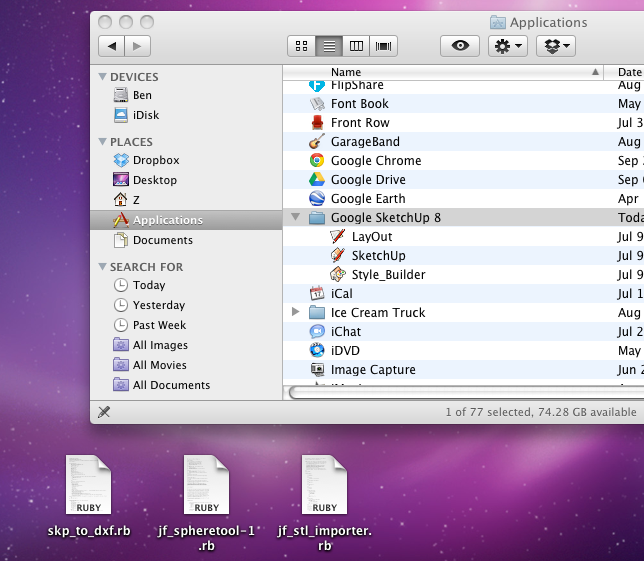Select the Google SketchUp 8 folder

click(x=463, y=217)
